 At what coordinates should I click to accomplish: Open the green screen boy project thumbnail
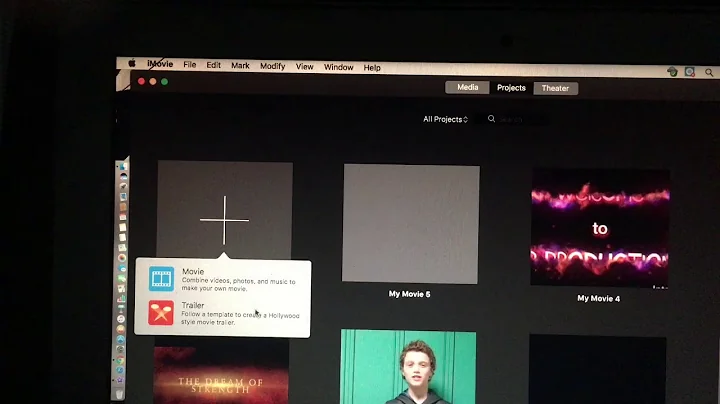pyautogui.click(x=408, y=367)
